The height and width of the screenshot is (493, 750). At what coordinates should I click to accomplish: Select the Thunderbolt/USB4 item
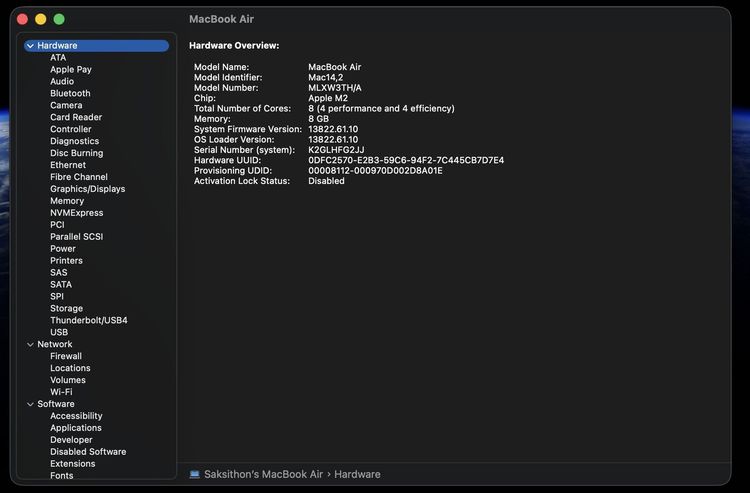pos(88,320)
